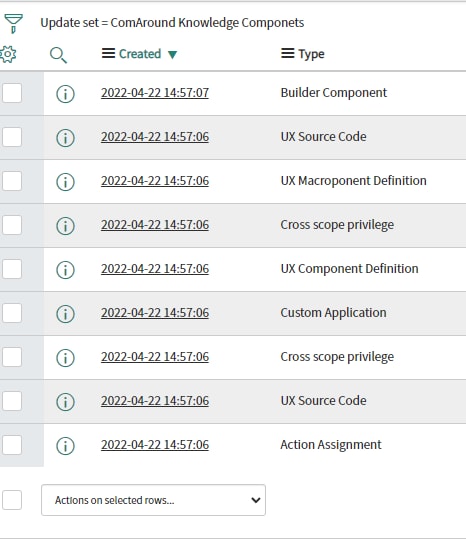Click Builder Component type cell

coord(334,93)
